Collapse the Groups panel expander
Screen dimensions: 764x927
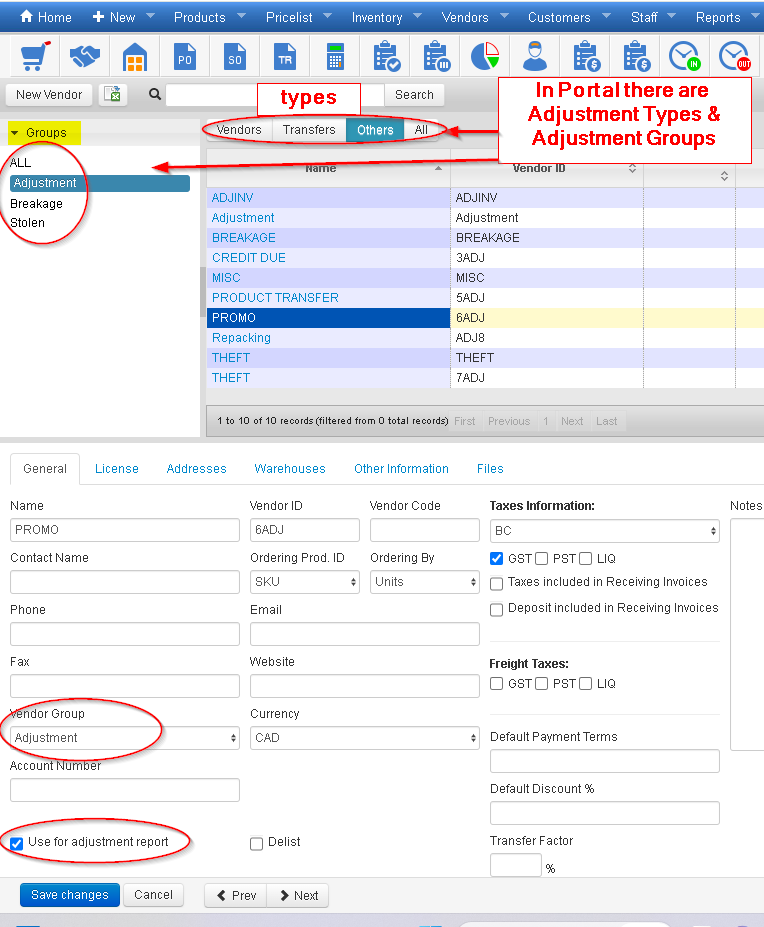pyautogui.click(x=15, y=133)
